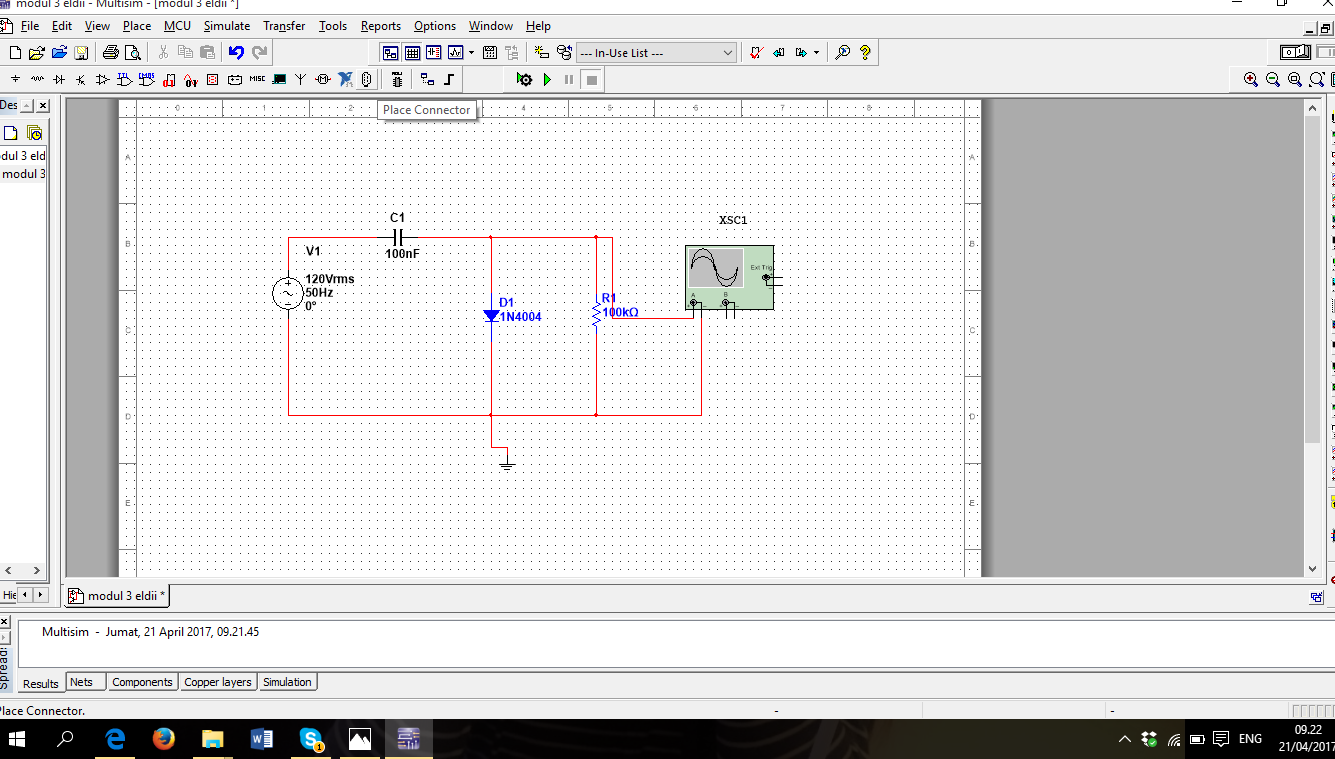Open the Options menu
This screenshot has height=759, width=1335.
point(435,26)
